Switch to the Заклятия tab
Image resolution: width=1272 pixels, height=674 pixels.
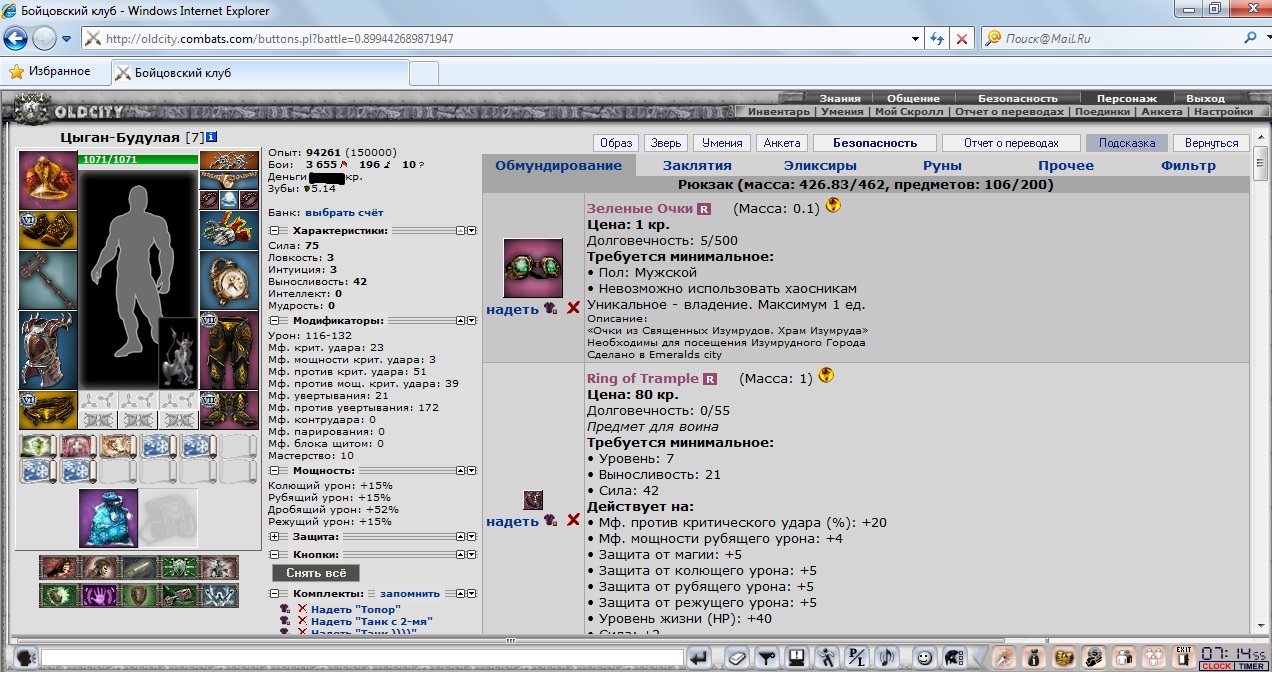pos(698,166)
